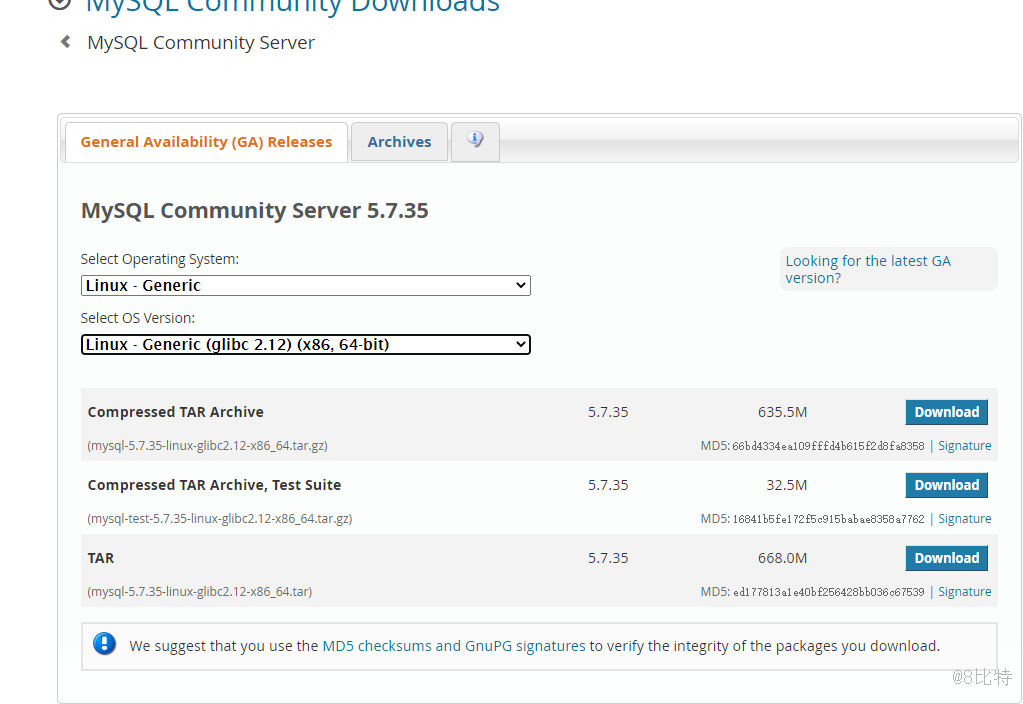Click Signature link for the TAR file row
The image size is (1023, 704).
coord(963,591)
